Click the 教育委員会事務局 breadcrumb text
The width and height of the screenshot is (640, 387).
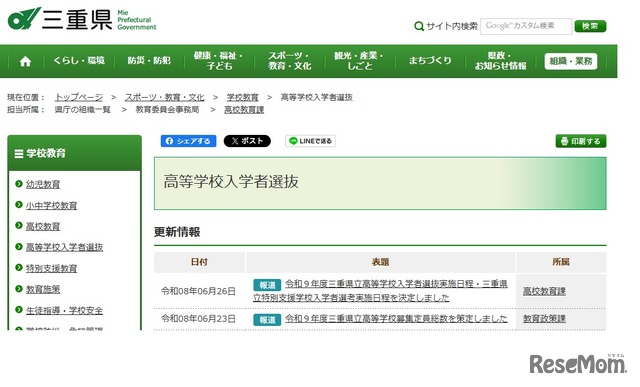[167, 110]
